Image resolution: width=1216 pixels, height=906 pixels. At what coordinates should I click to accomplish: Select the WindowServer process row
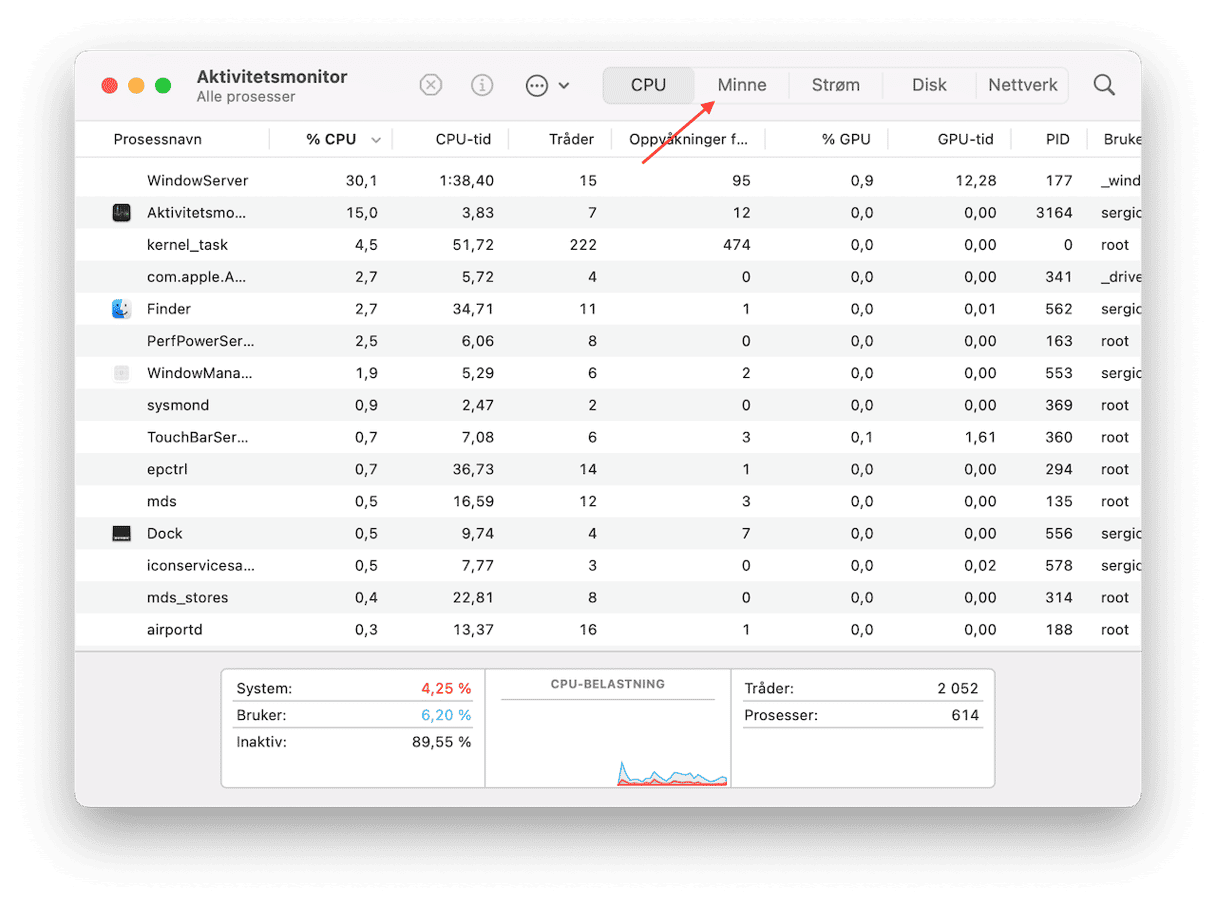(x=608, y=181)
